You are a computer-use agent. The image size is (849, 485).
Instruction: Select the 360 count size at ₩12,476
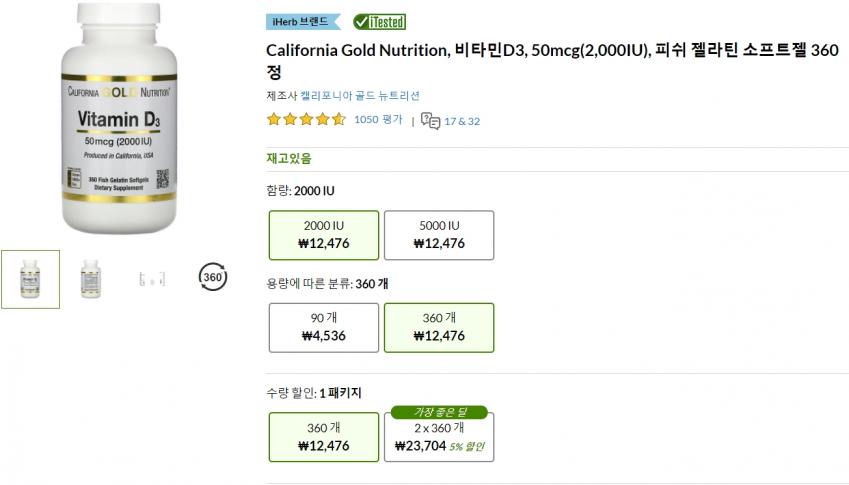(439, 327)
